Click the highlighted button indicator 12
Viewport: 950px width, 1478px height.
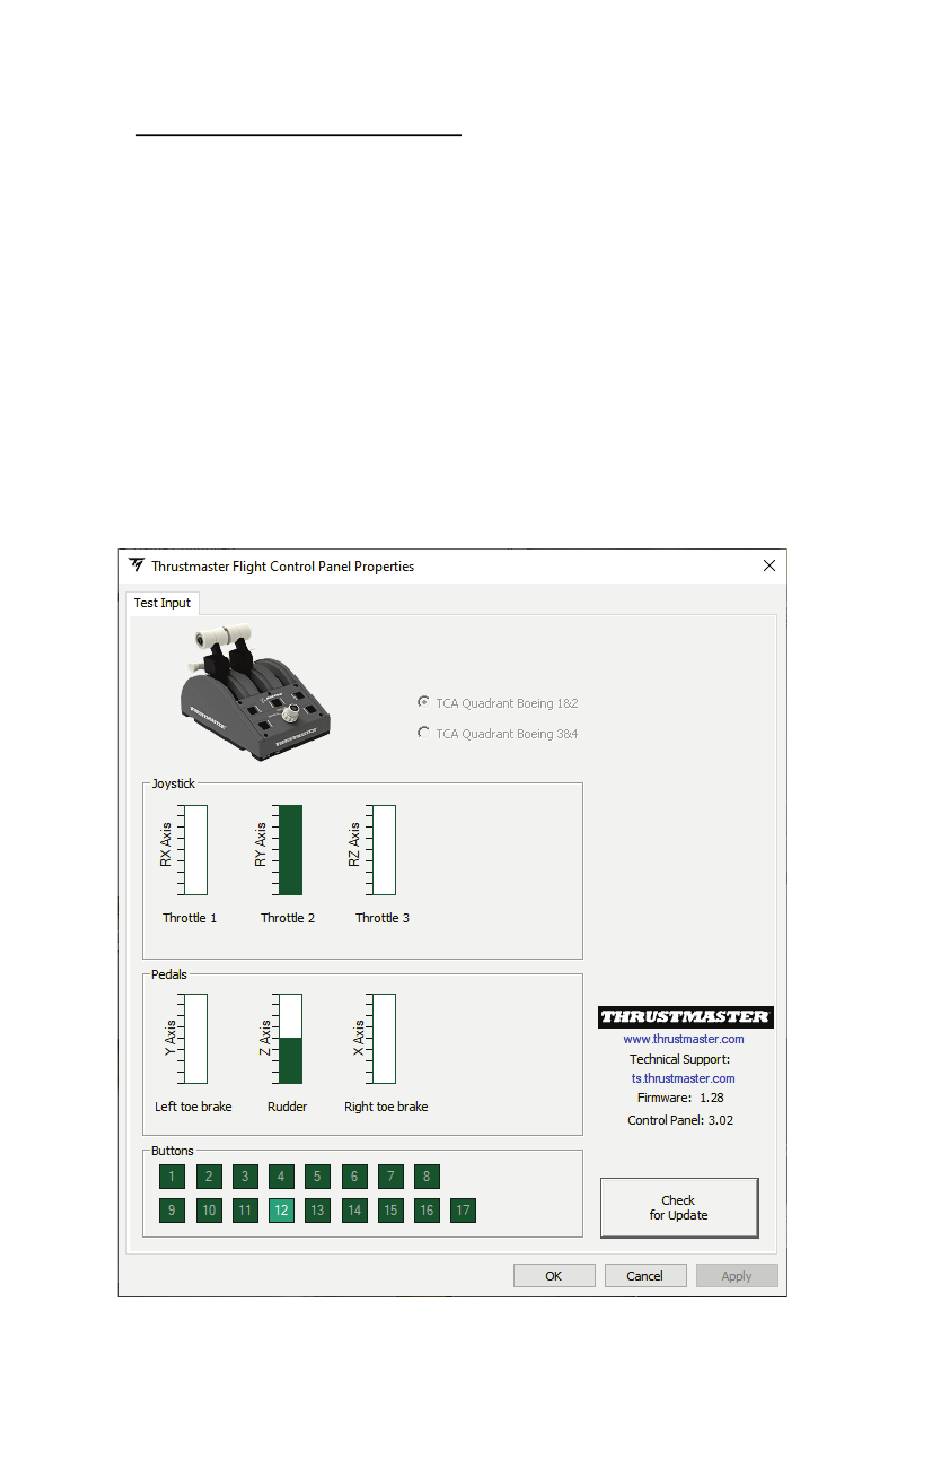[x=281, y=1210]
